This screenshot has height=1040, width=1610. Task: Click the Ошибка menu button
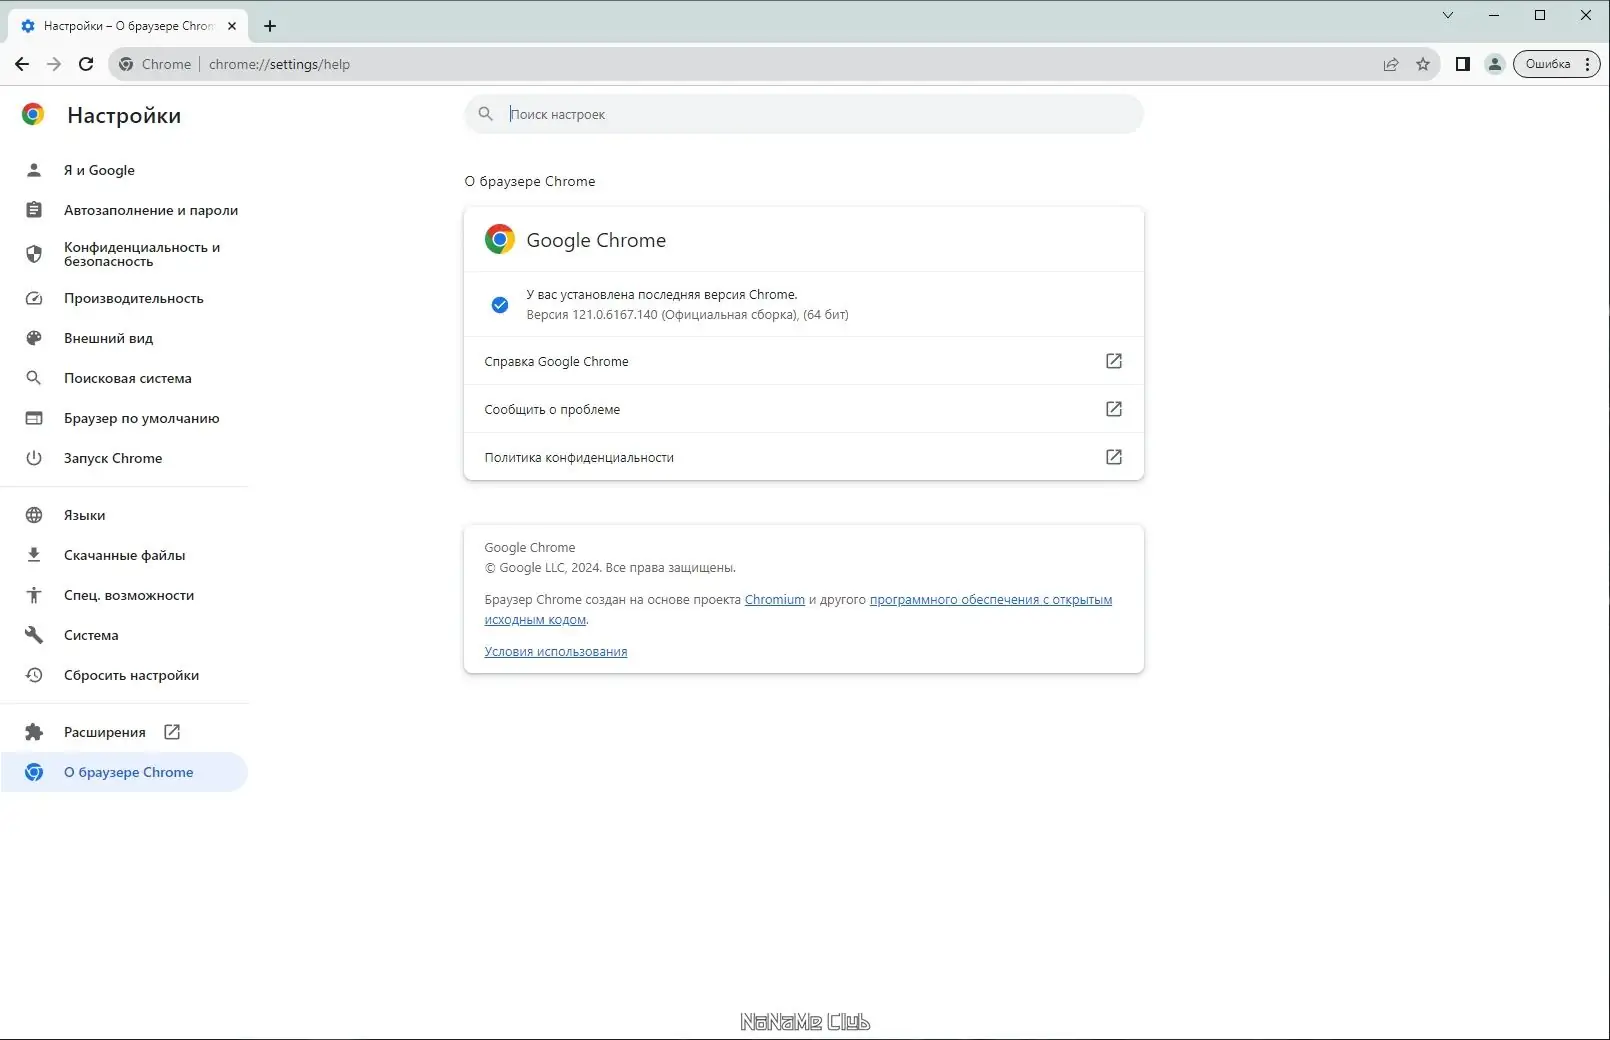coord(1556,64)
